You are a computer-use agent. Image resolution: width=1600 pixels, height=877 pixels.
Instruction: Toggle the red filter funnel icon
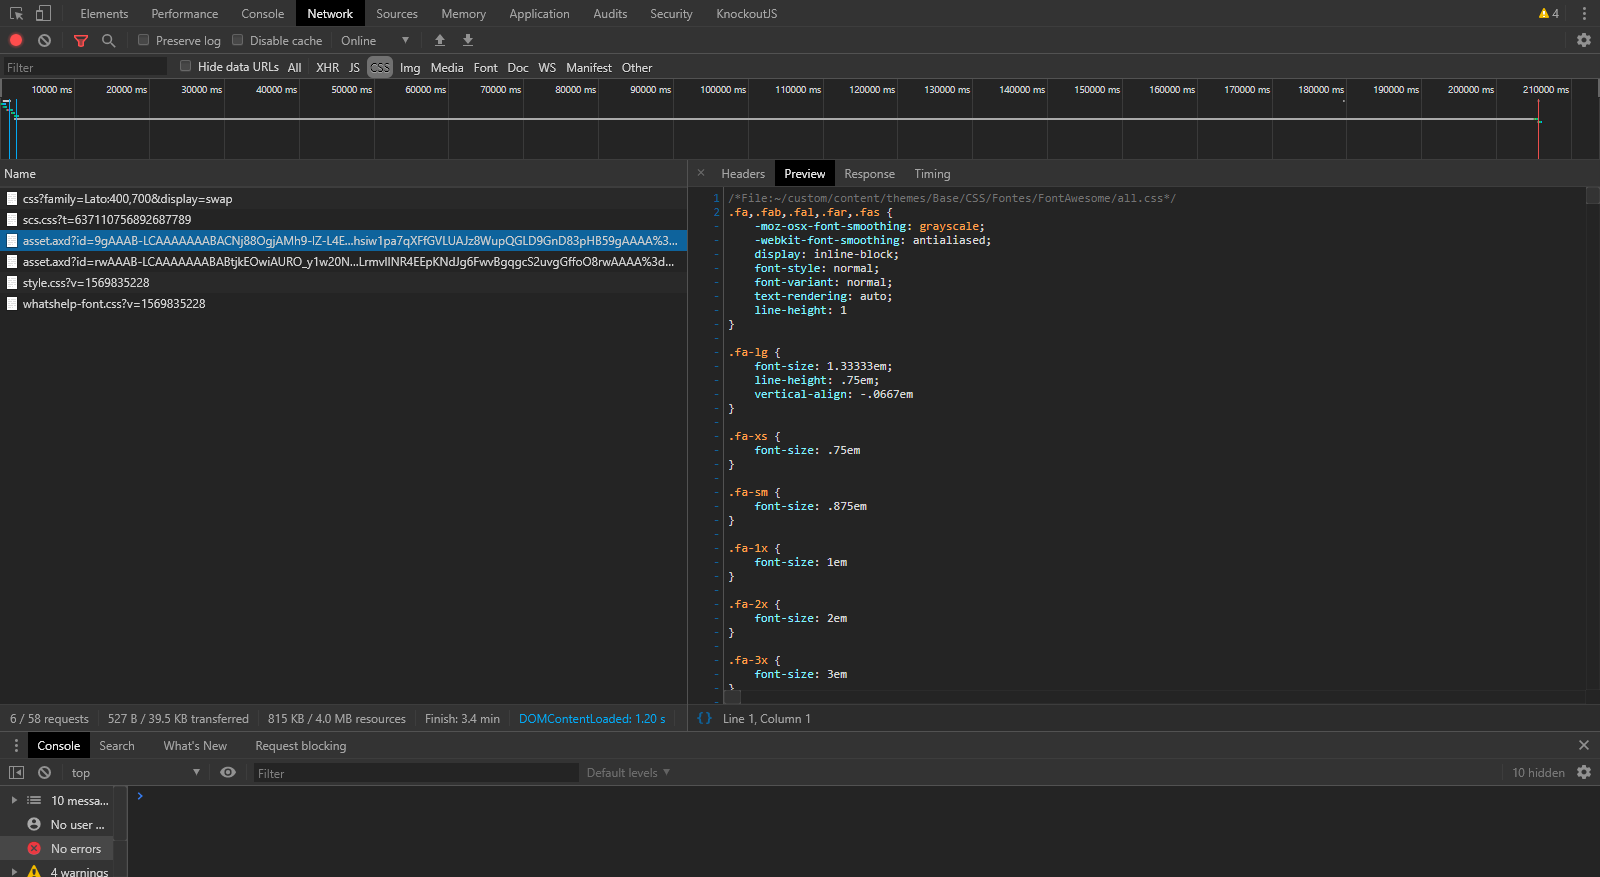[81, 41]
